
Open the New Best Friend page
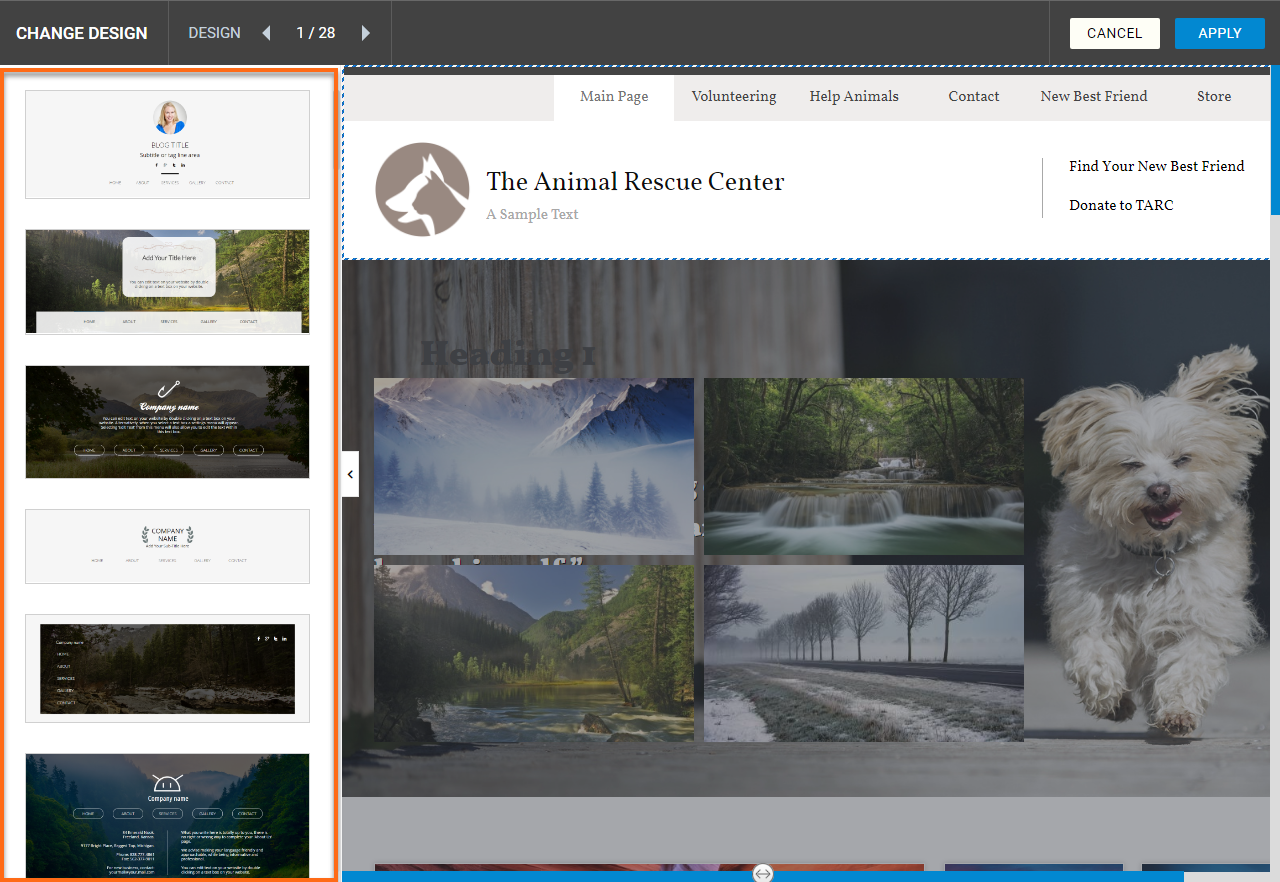pos(1093,97)
